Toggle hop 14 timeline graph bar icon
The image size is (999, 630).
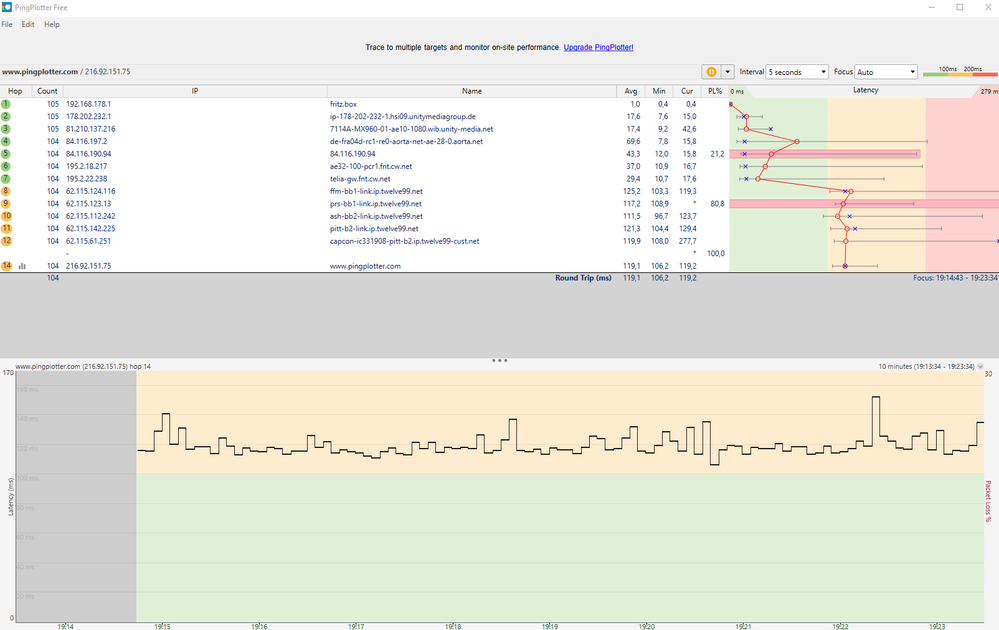click(22, 266)
